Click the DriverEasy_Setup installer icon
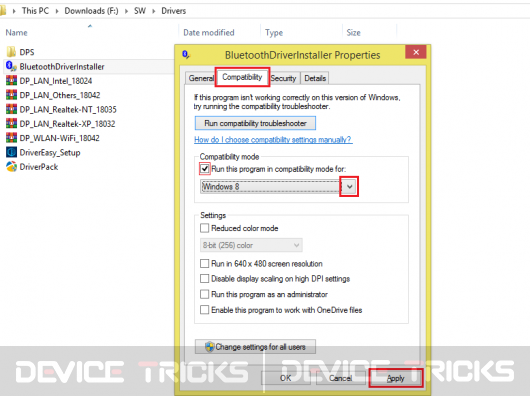This screenshot has height=396, width=530. (x=11, y=152)
